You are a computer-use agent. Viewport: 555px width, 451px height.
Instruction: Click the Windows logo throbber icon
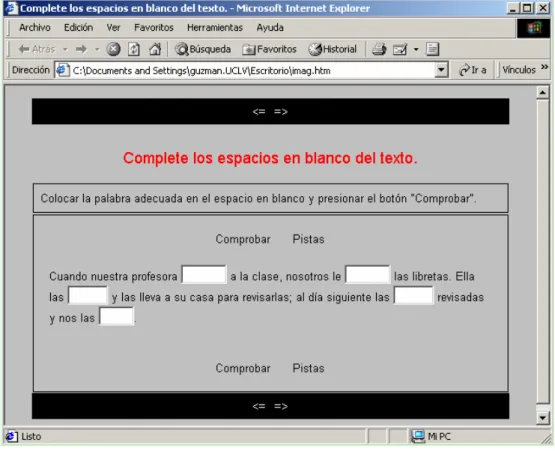534,28
